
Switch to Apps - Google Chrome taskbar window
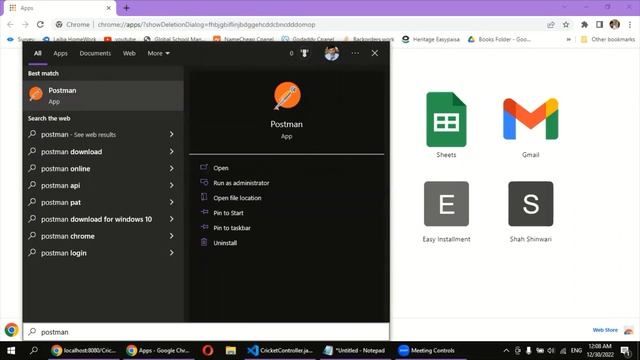158,350
